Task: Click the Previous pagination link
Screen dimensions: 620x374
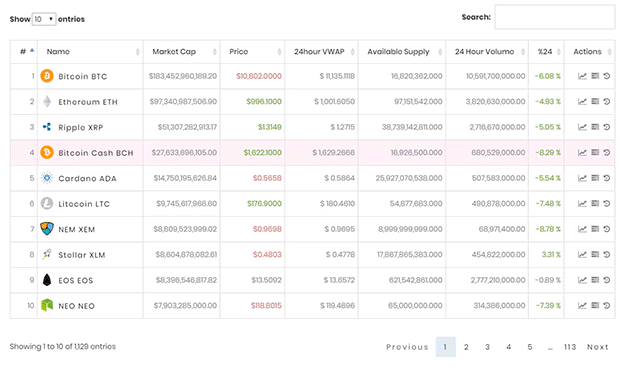Action: [x=407, y=347]
